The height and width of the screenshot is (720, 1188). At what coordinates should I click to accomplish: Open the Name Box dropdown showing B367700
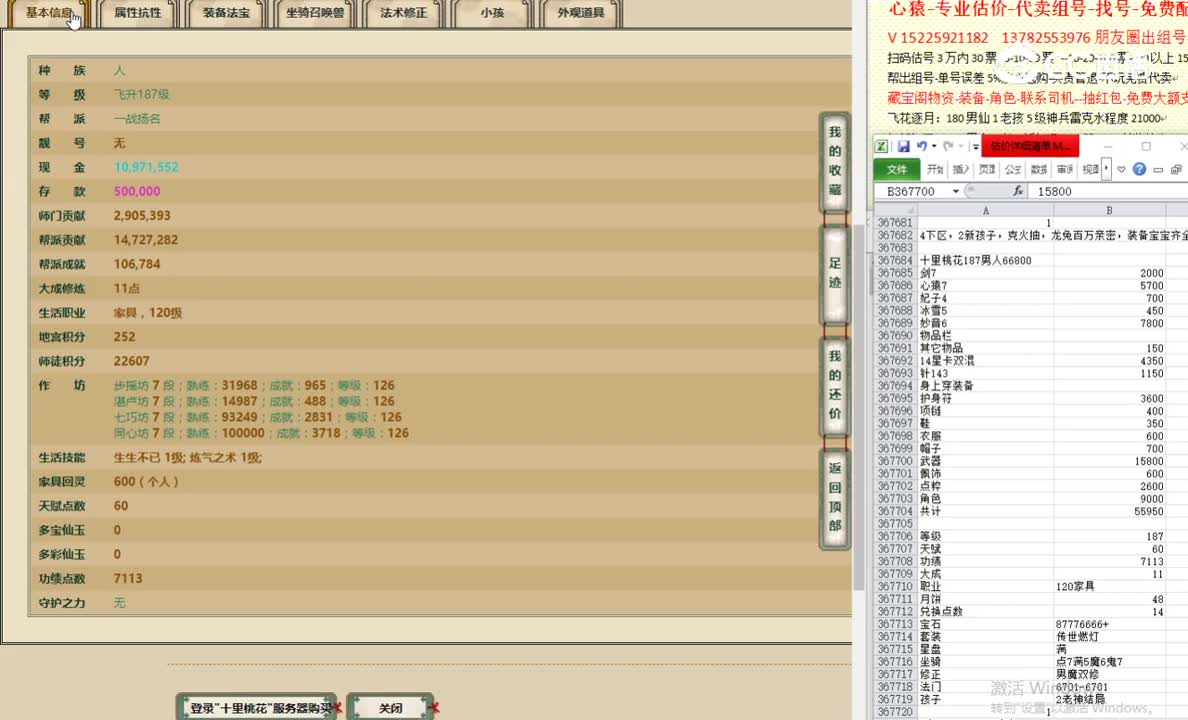pos(956,190)
